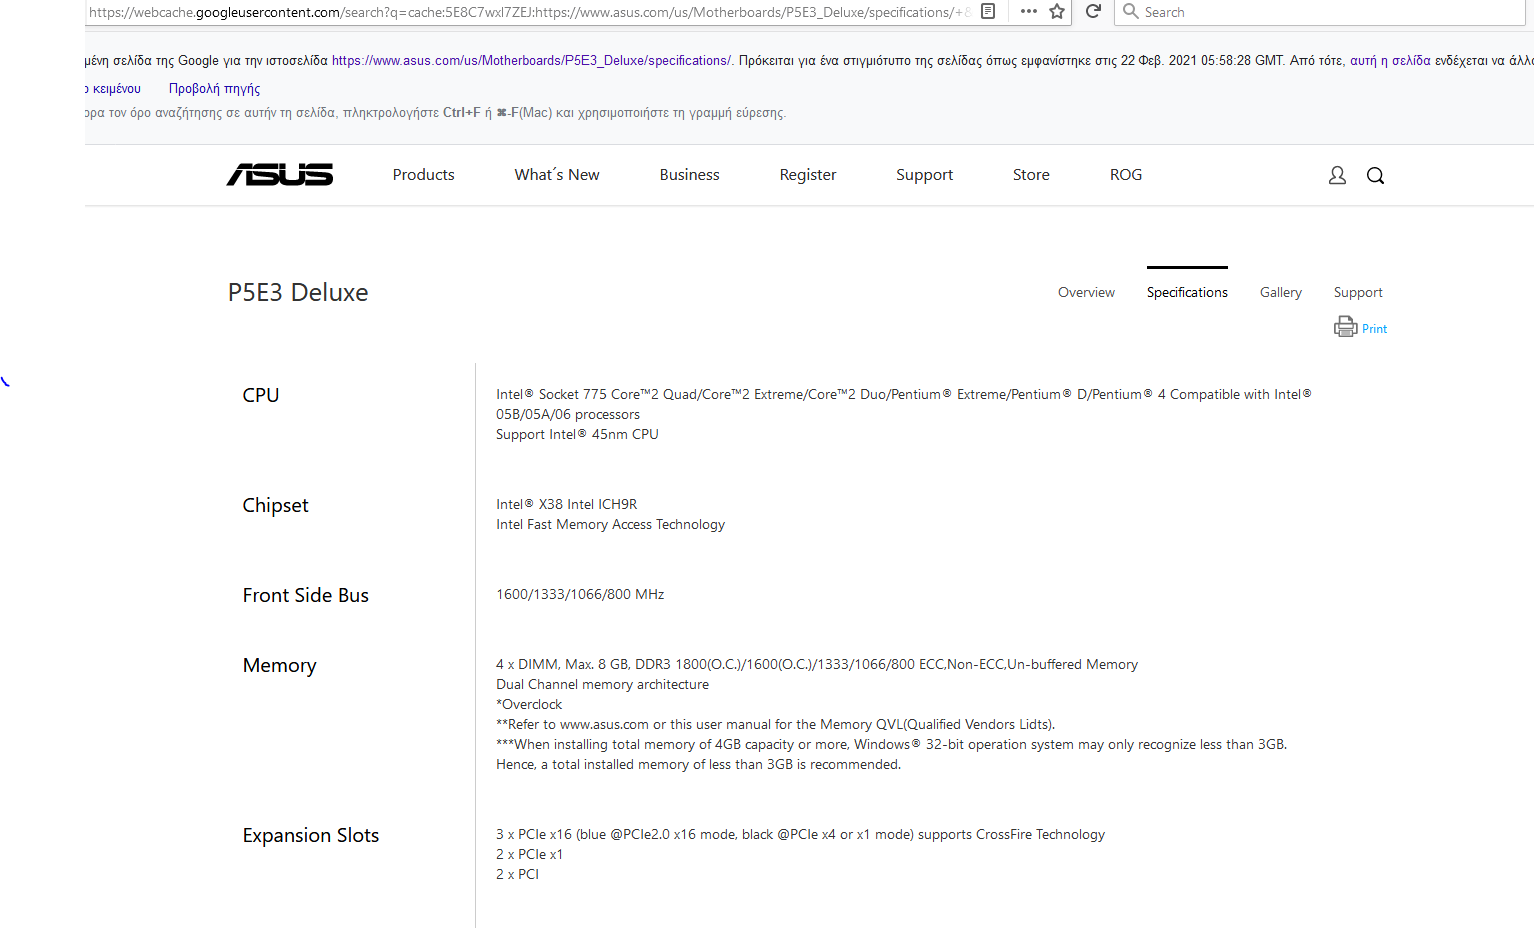Viewport: 1534px width, 928px height.
Task: Click the Expansion Slots heading
Action: click(310, 835)
